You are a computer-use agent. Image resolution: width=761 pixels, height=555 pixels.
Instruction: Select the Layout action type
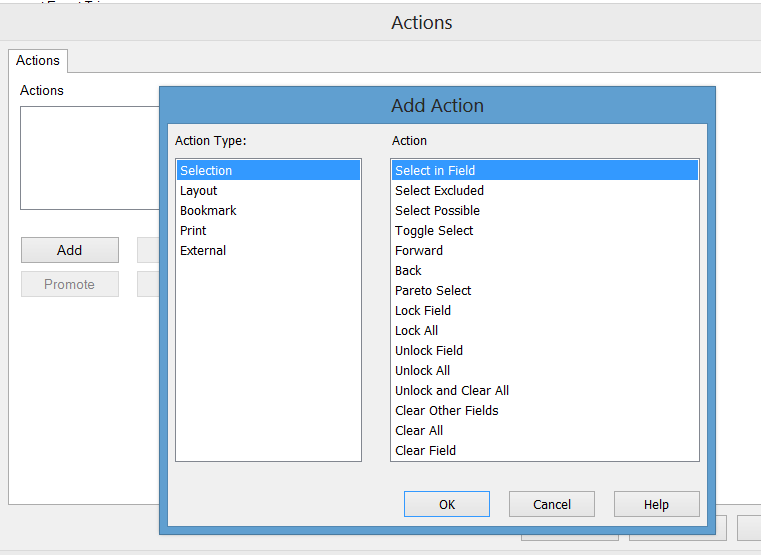tap(199, 191)
